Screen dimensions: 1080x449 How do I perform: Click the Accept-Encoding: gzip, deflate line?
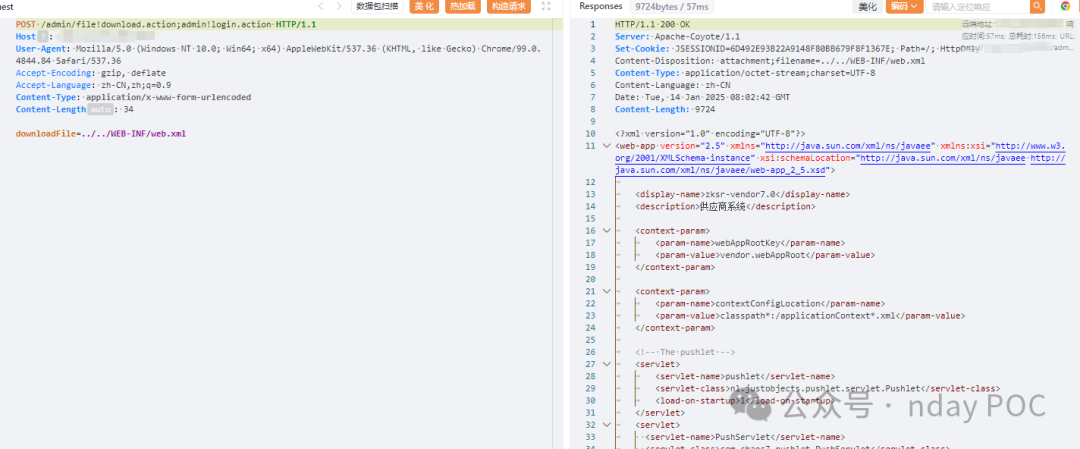coord(91,73)
